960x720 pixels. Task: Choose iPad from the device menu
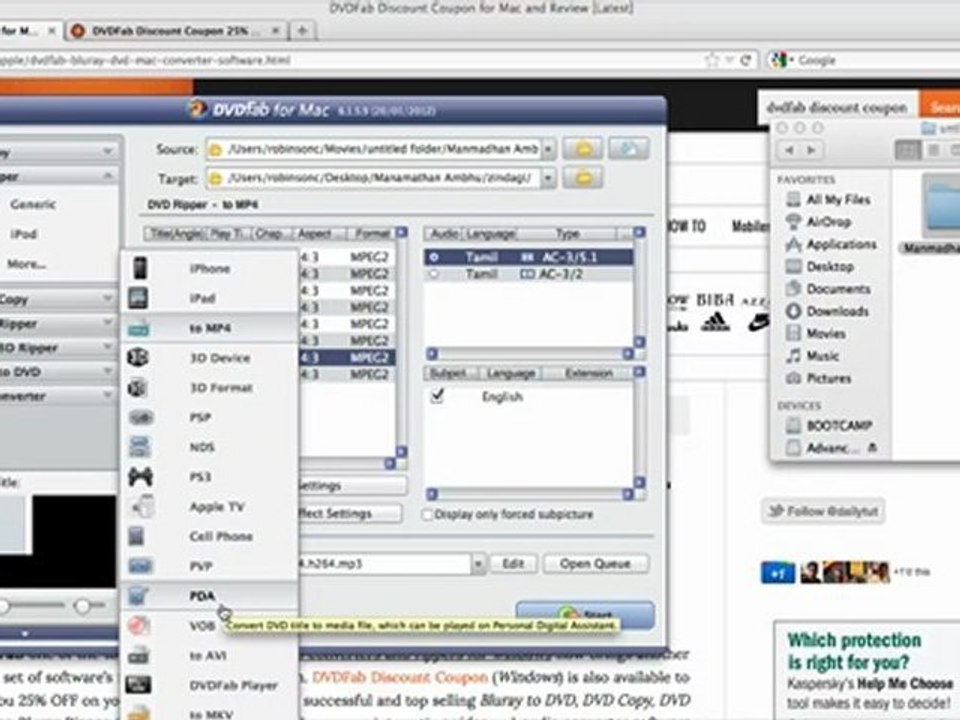tap(202, 298)
